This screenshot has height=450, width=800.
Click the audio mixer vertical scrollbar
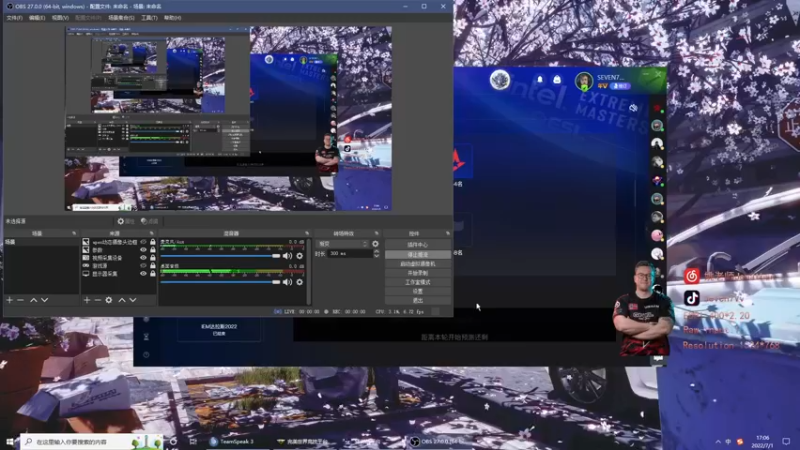coord(308,271)
